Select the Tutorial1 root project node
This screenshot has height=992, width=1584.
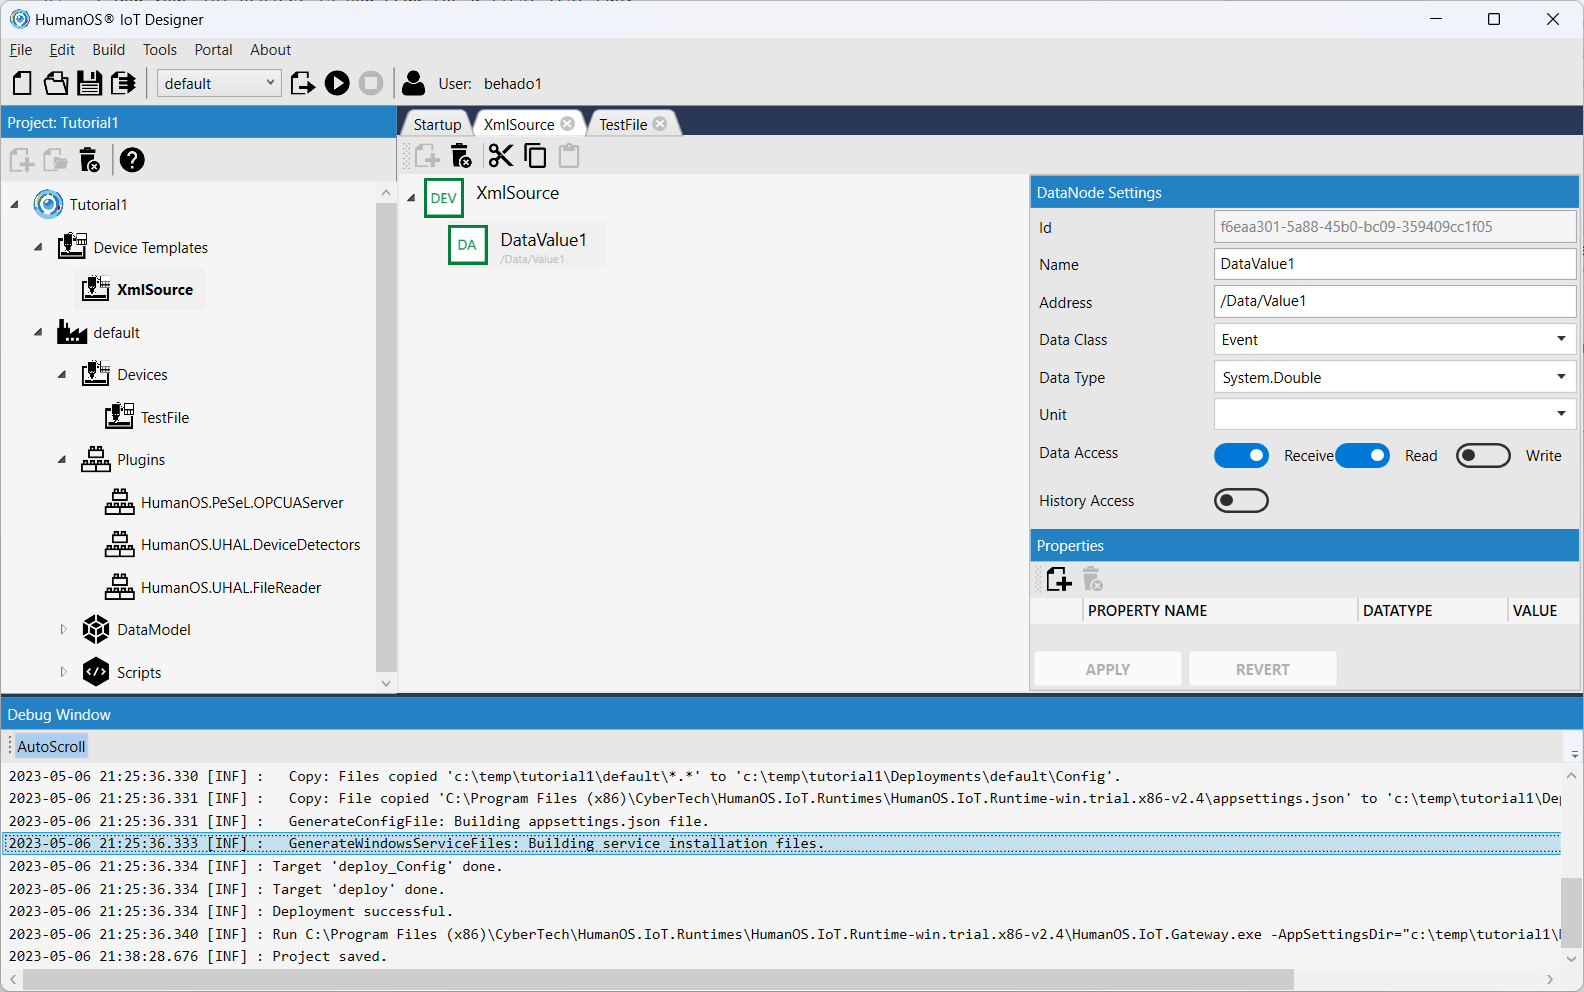[x=98, y=205]
